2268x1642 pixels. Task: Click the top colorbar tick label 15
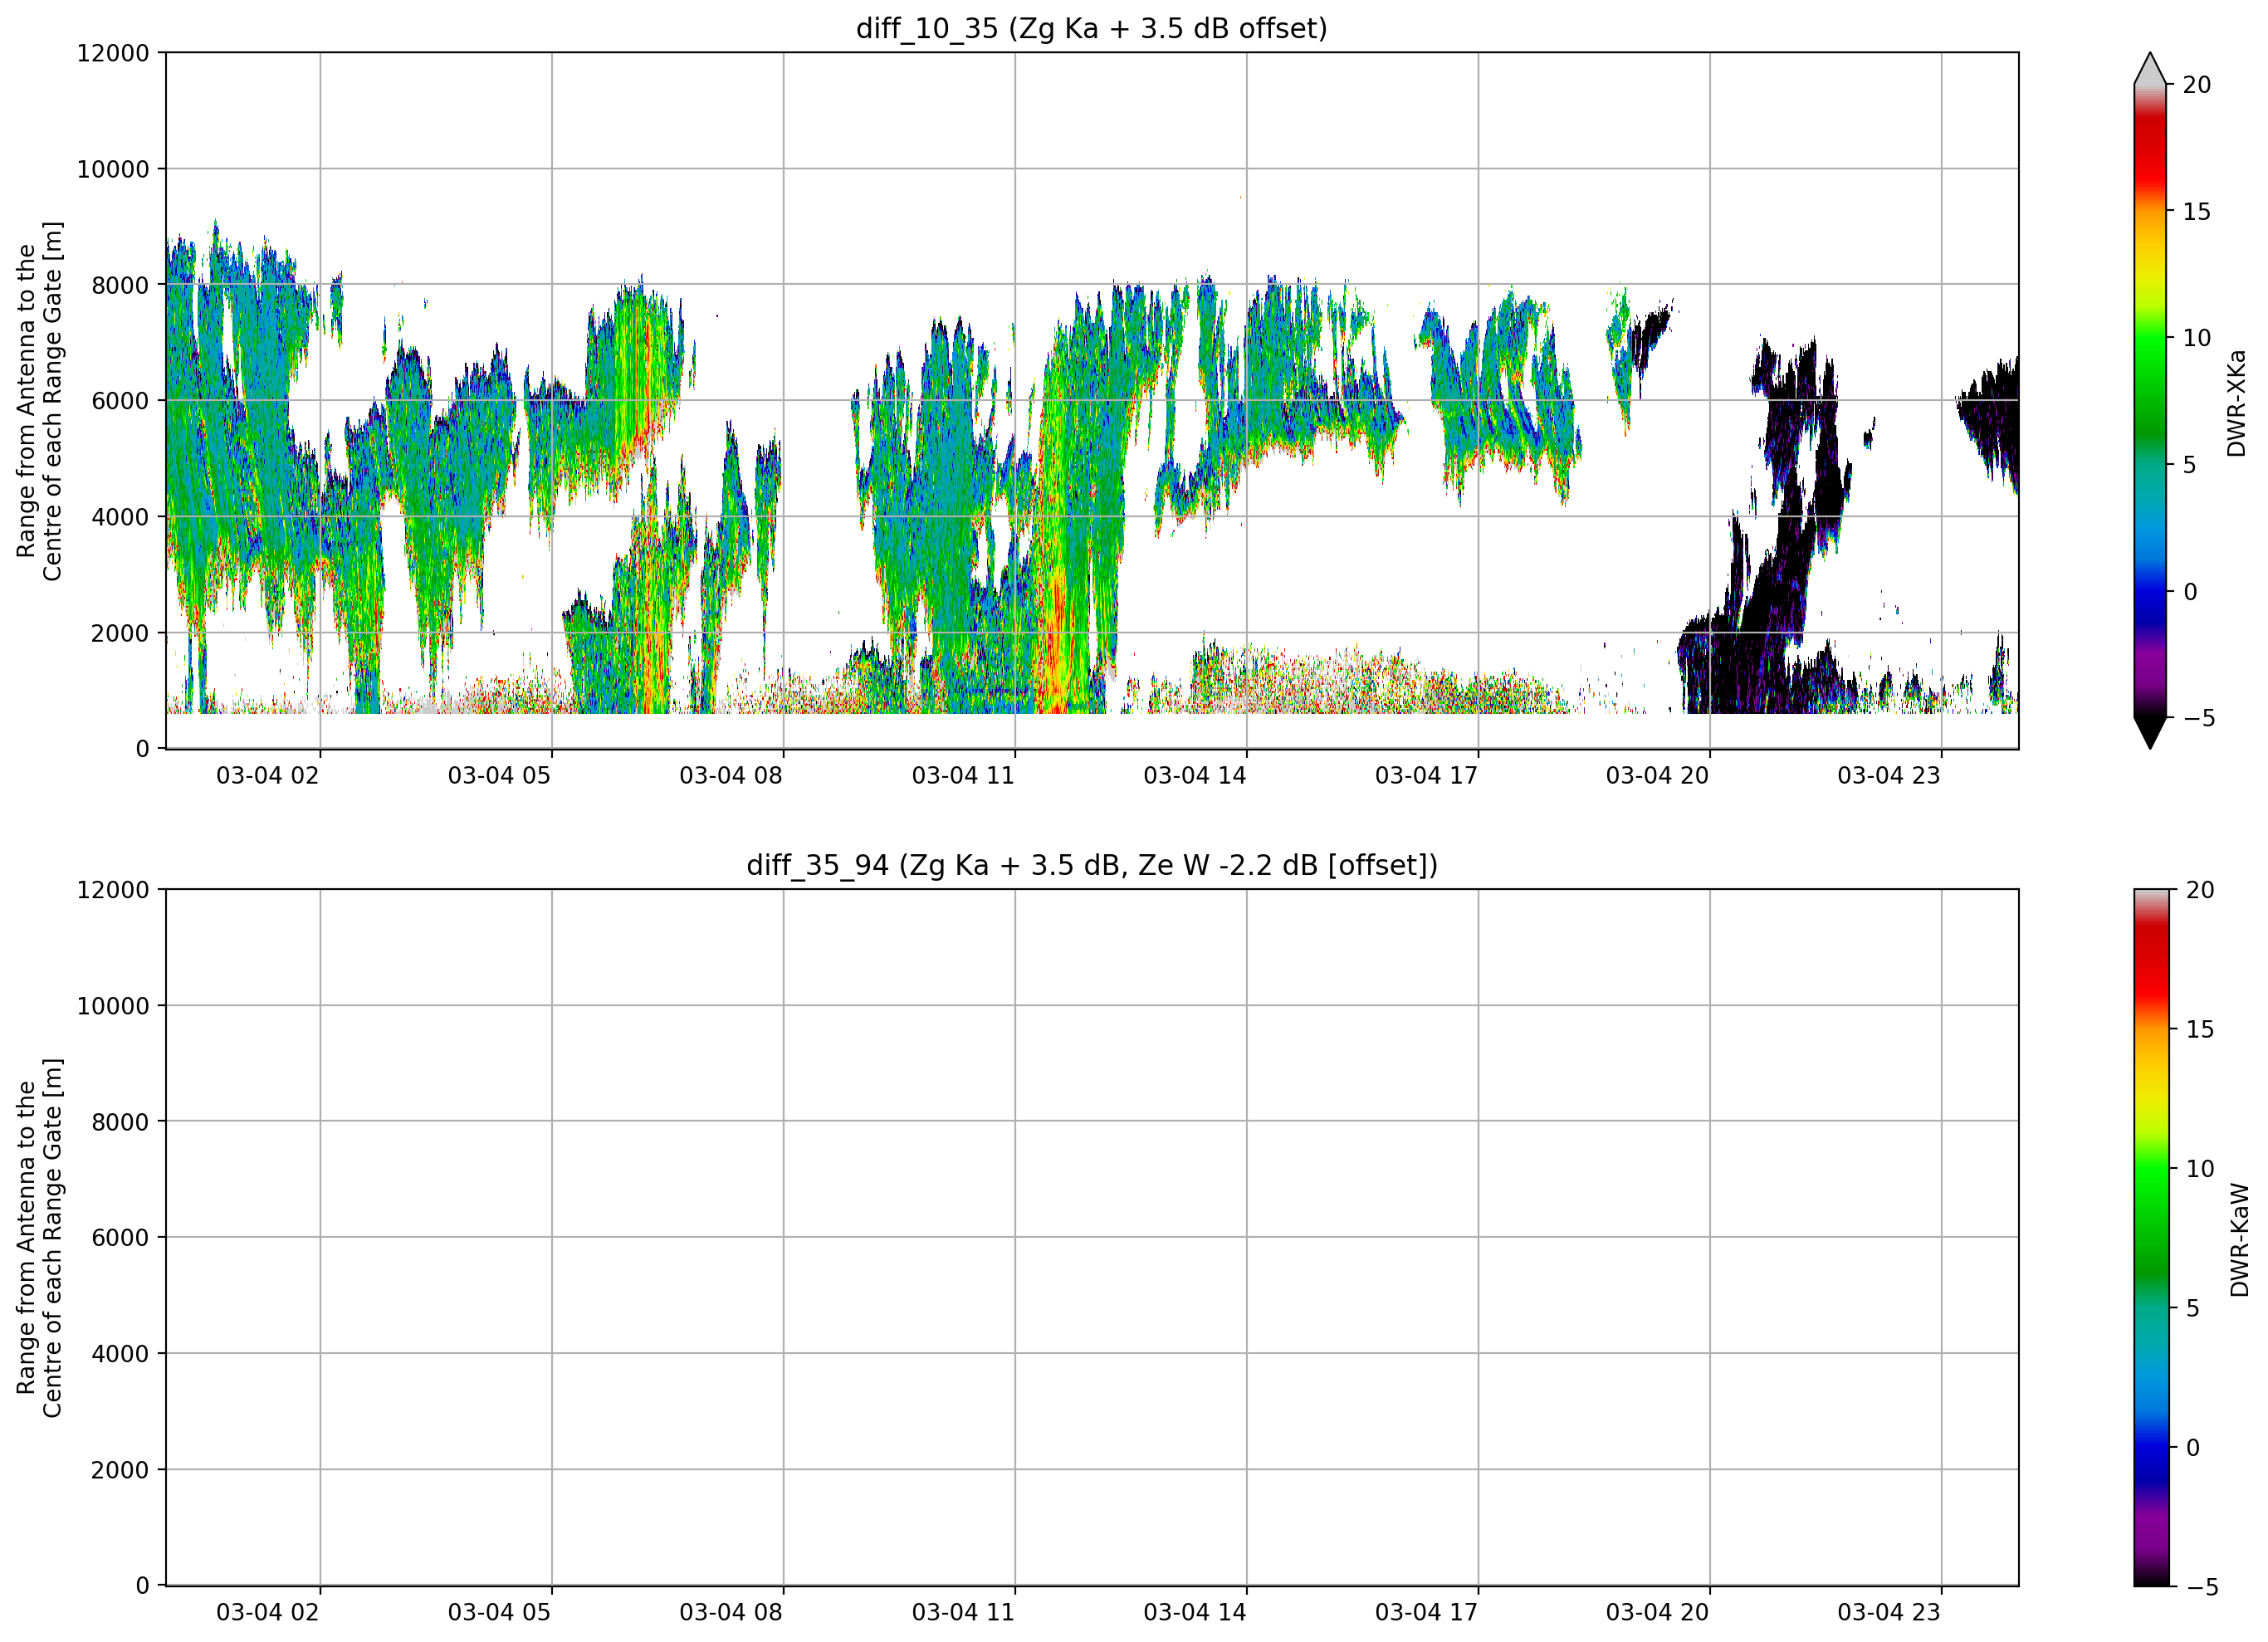2197,212
